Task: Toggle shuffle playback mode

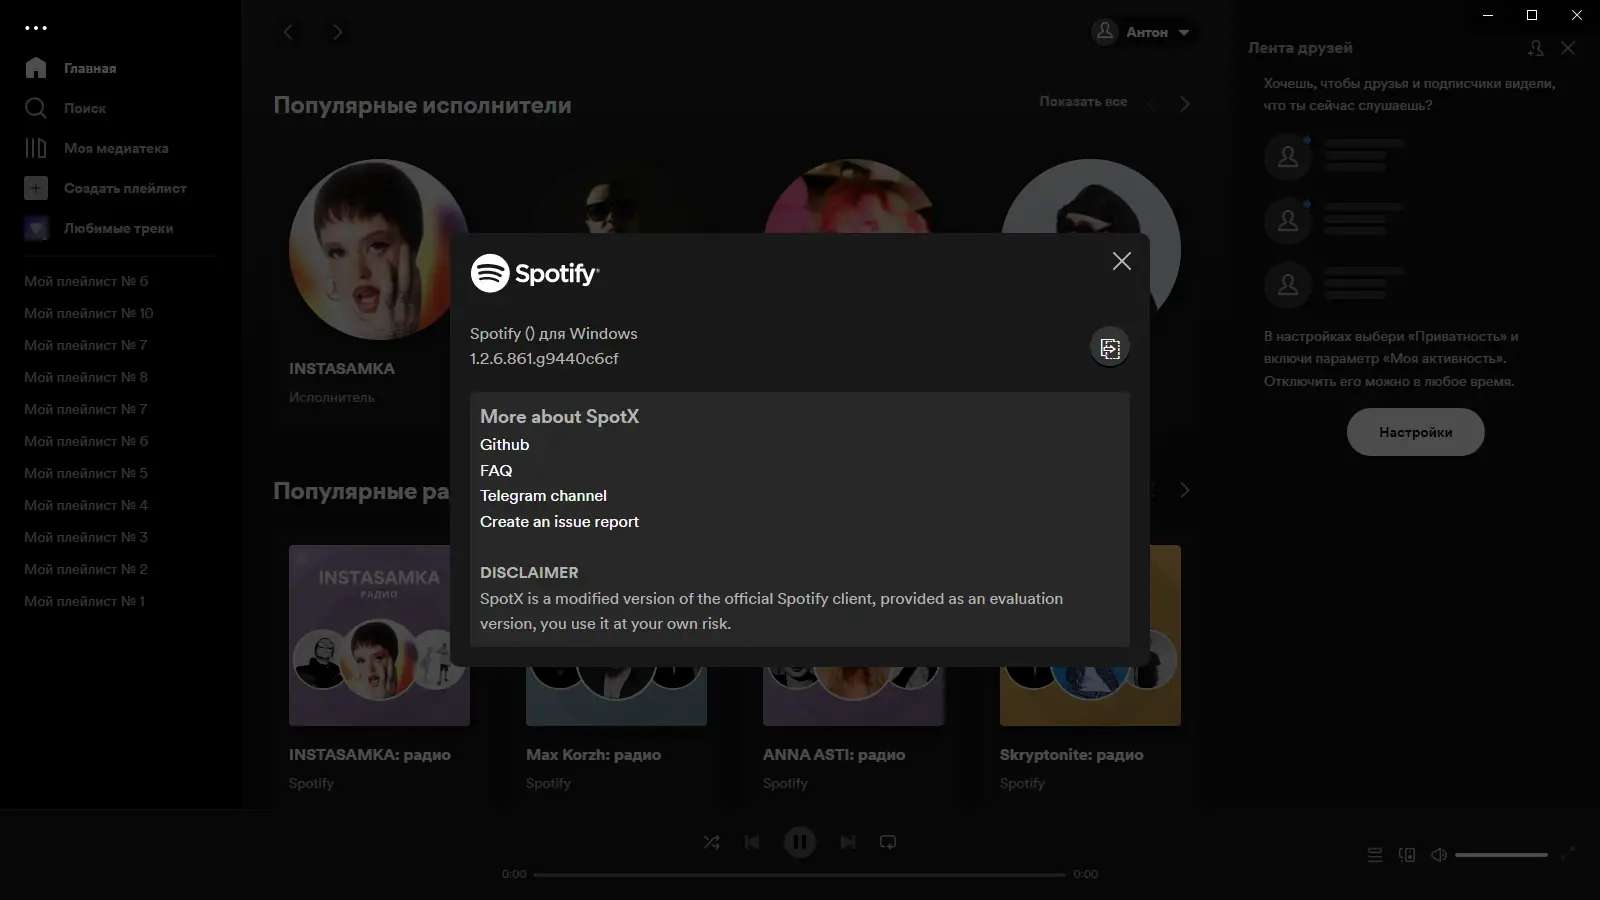Action: coord(712,842)
